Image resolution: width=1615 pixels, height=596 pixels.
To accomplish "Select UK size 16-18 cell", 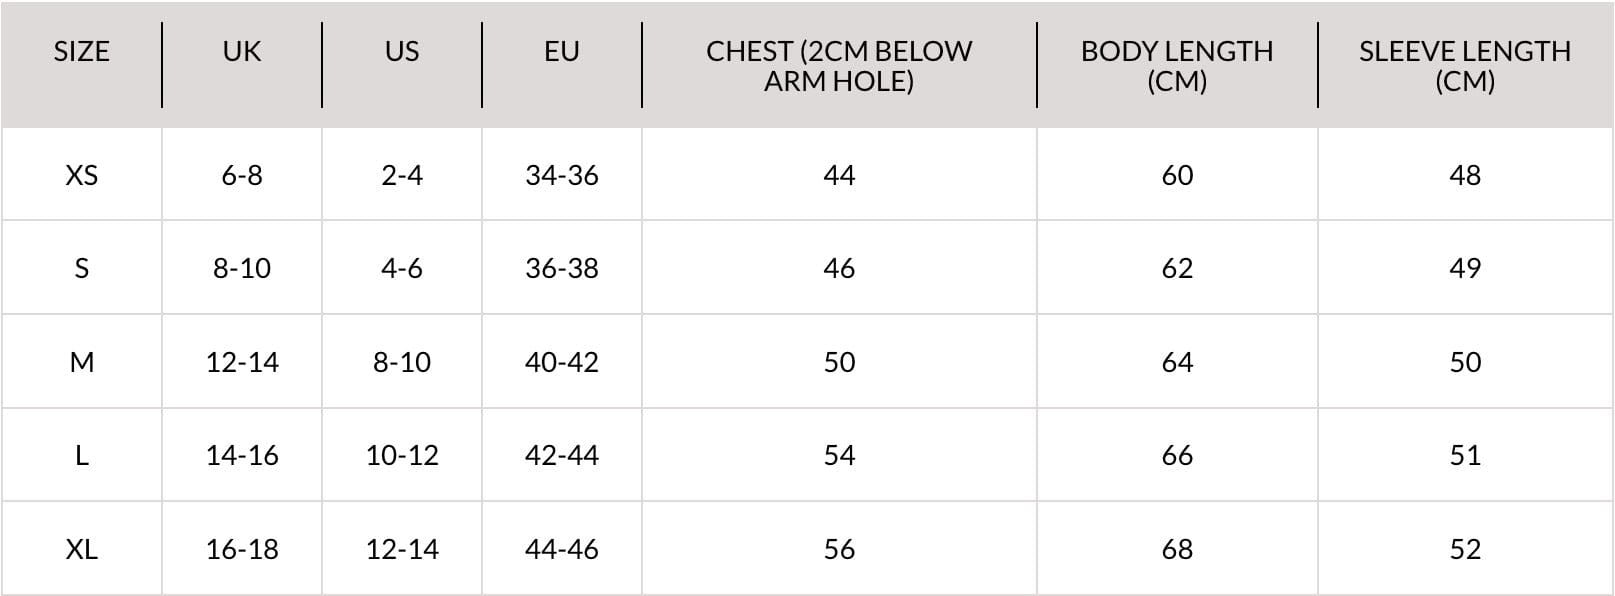I will 242,549.
